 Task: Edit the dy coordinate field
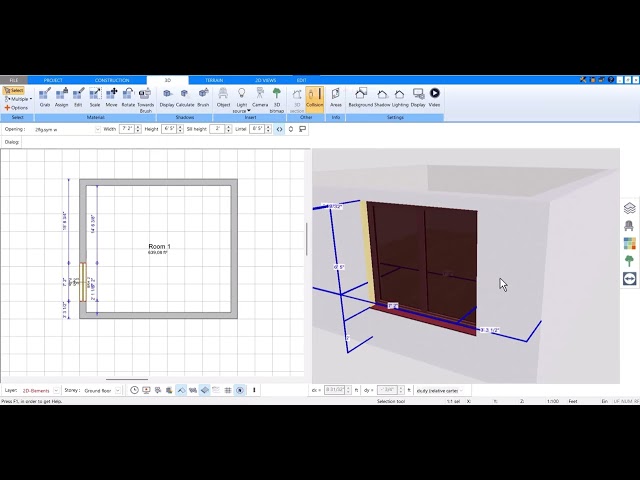pos(387,390)
